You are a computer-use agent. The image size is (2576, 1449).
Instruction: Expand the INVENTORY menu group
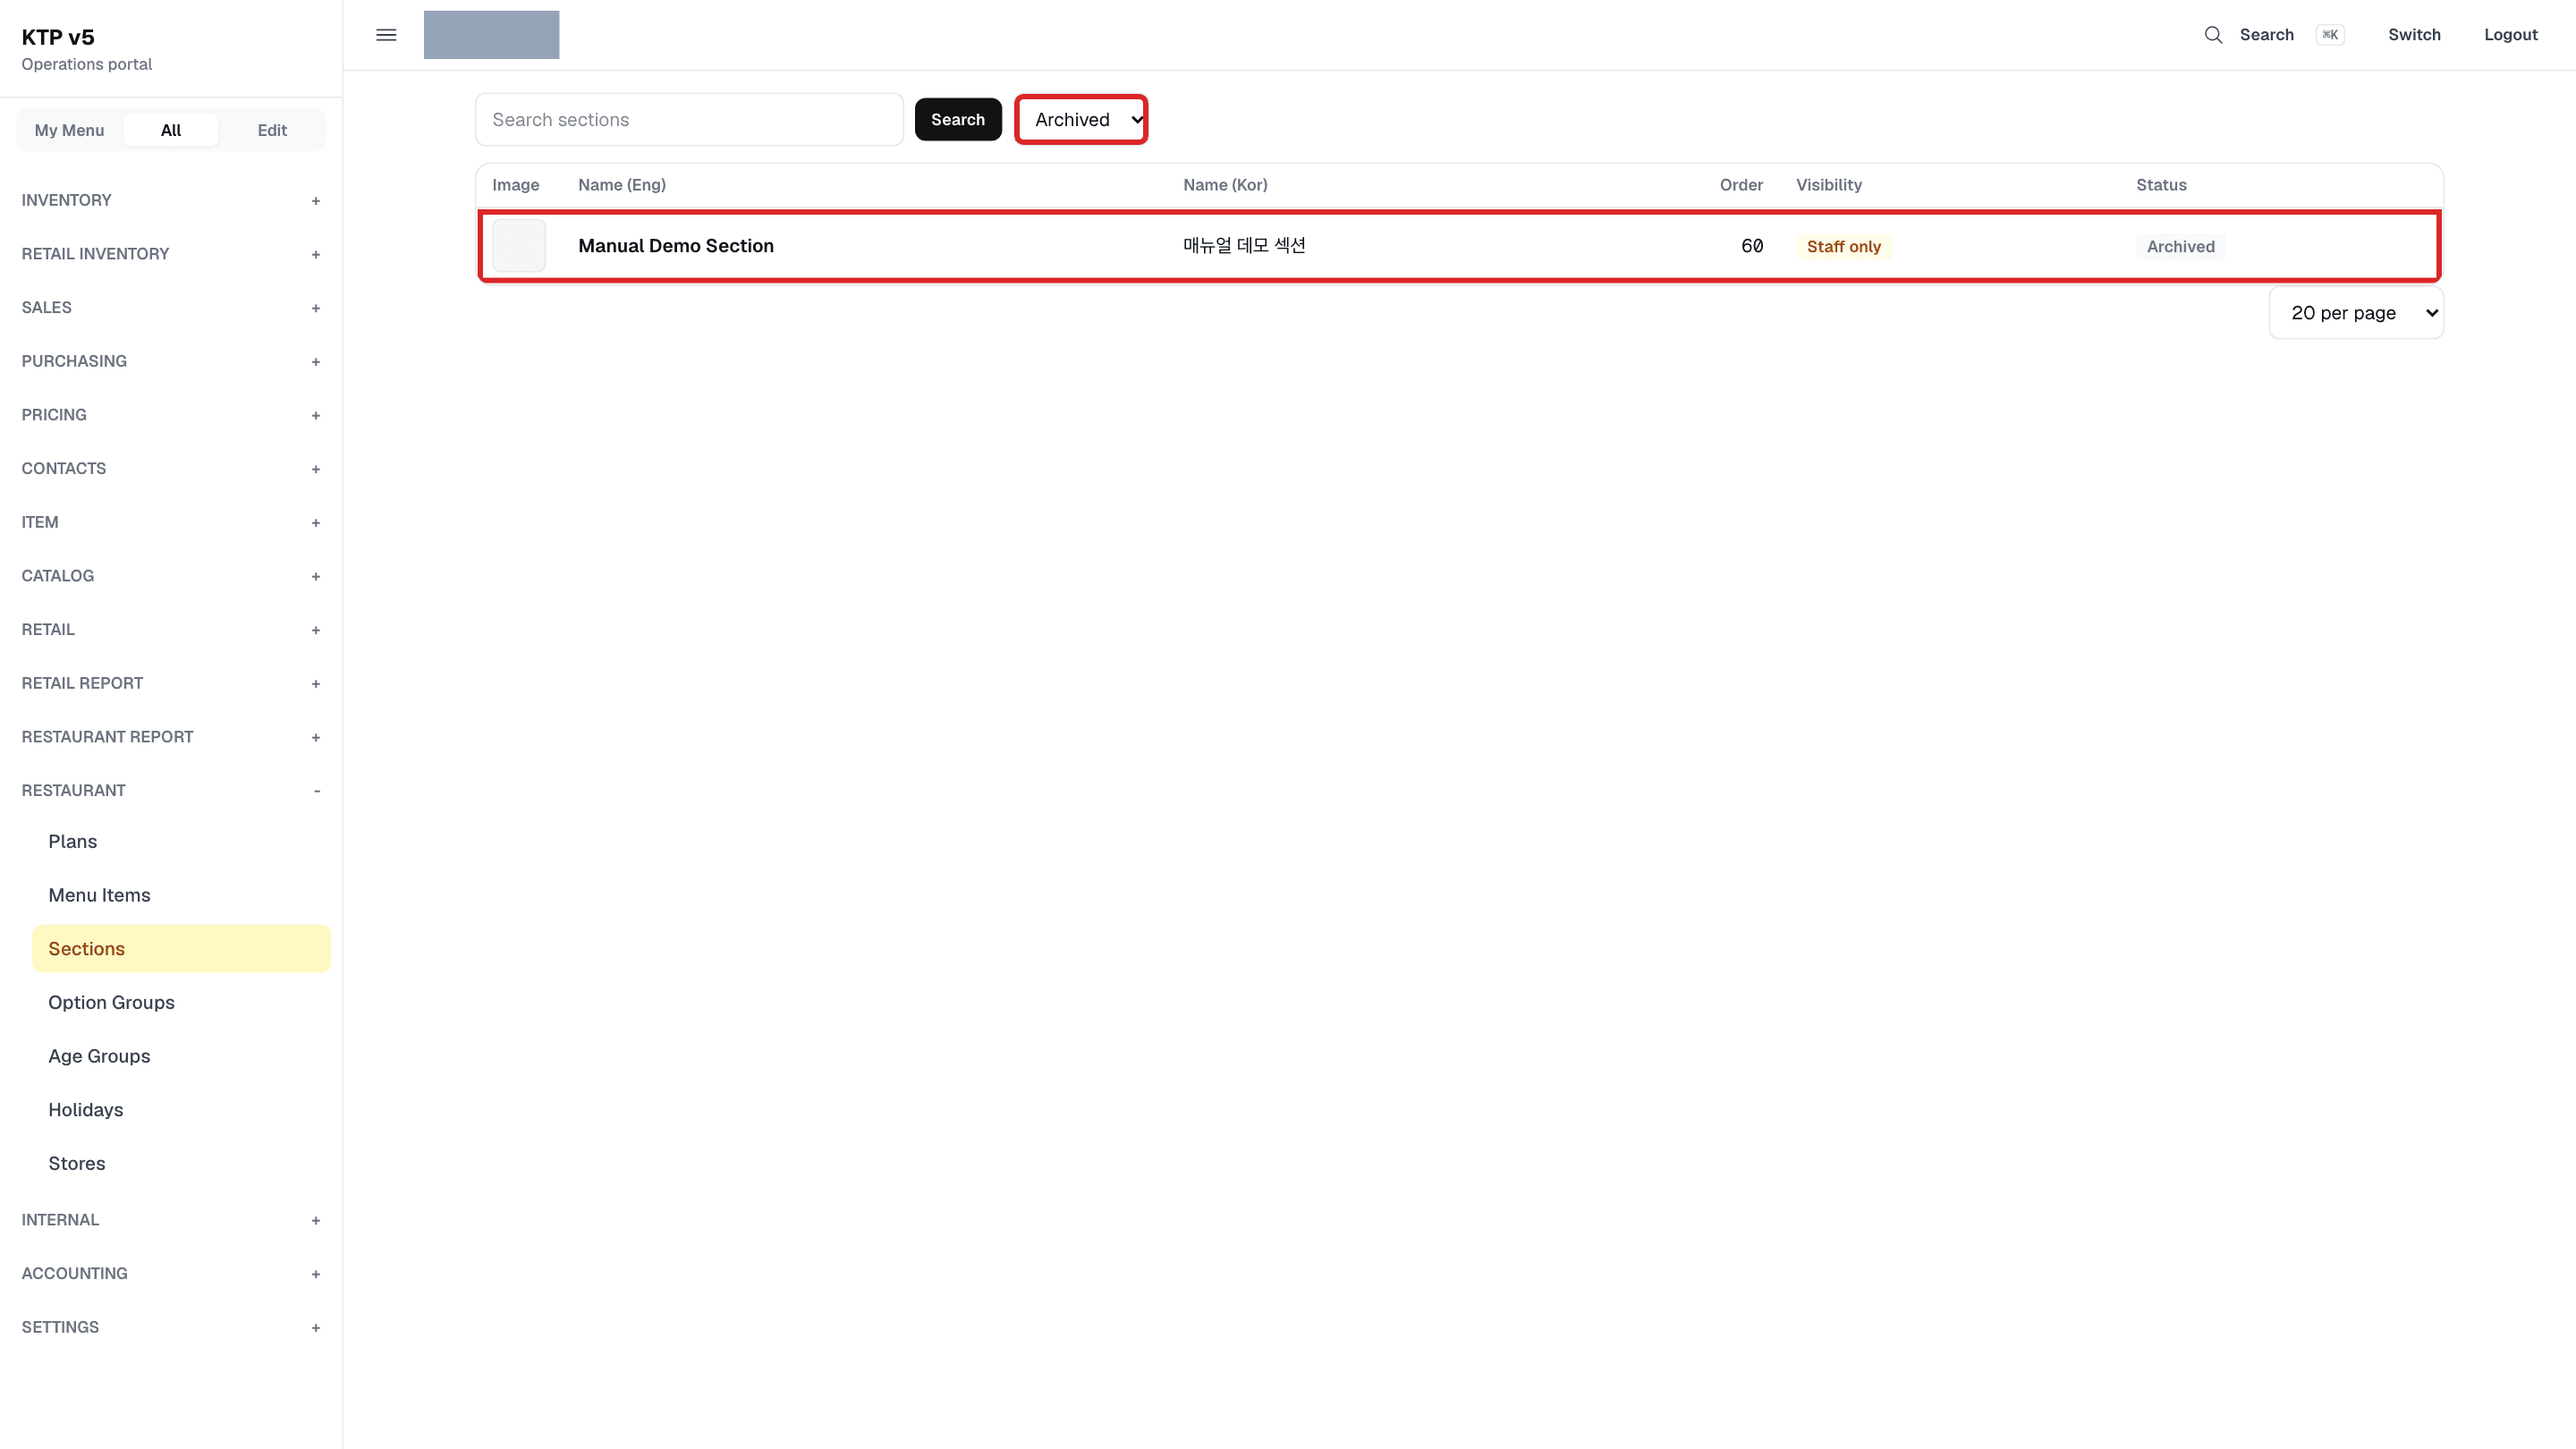[x=171, y=200]
